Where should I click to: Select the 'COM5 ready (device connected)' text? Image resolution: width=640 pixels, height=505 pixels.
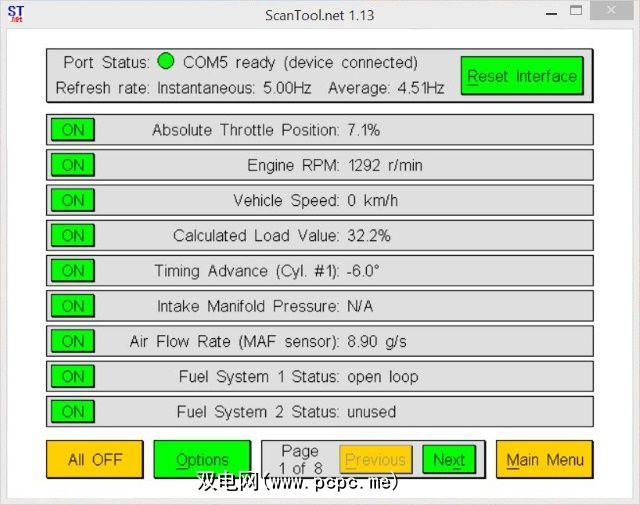(300, 62)
